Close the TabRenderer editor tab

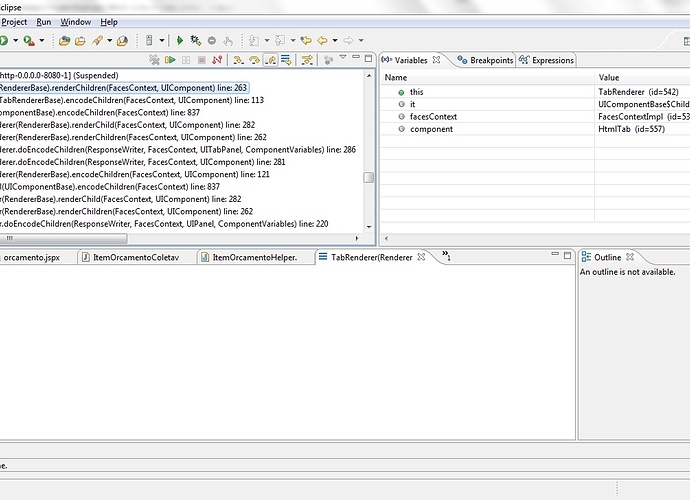tap(421, 257)
